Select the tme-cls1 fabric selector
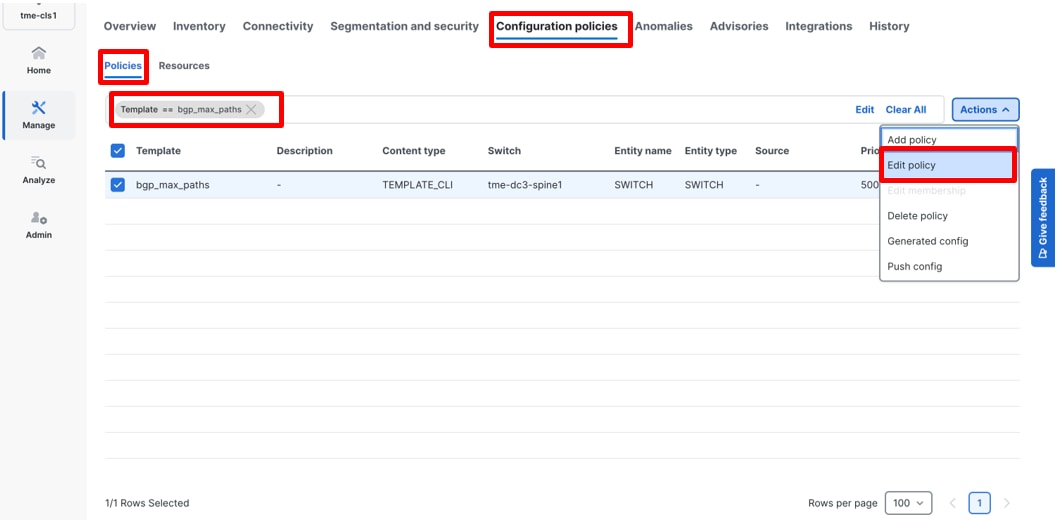1057x520 pixels. 38,16
